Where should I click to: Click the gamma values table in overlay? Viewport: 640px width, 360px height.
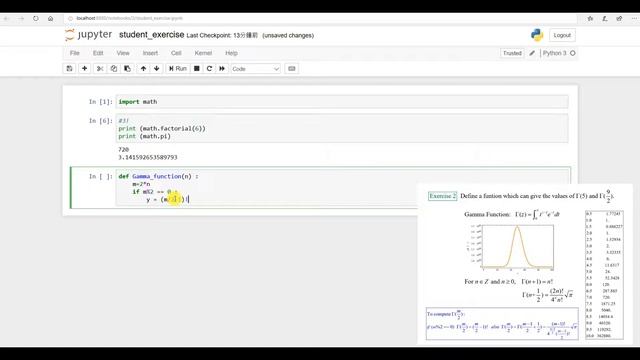(604, 275)
